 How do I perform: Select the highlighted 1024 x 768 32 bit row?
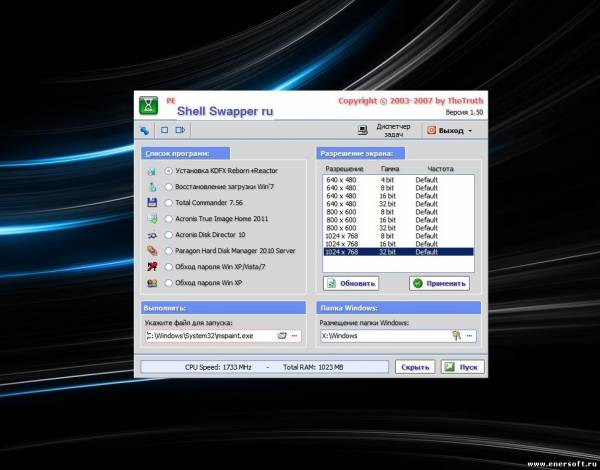point(398,252)
